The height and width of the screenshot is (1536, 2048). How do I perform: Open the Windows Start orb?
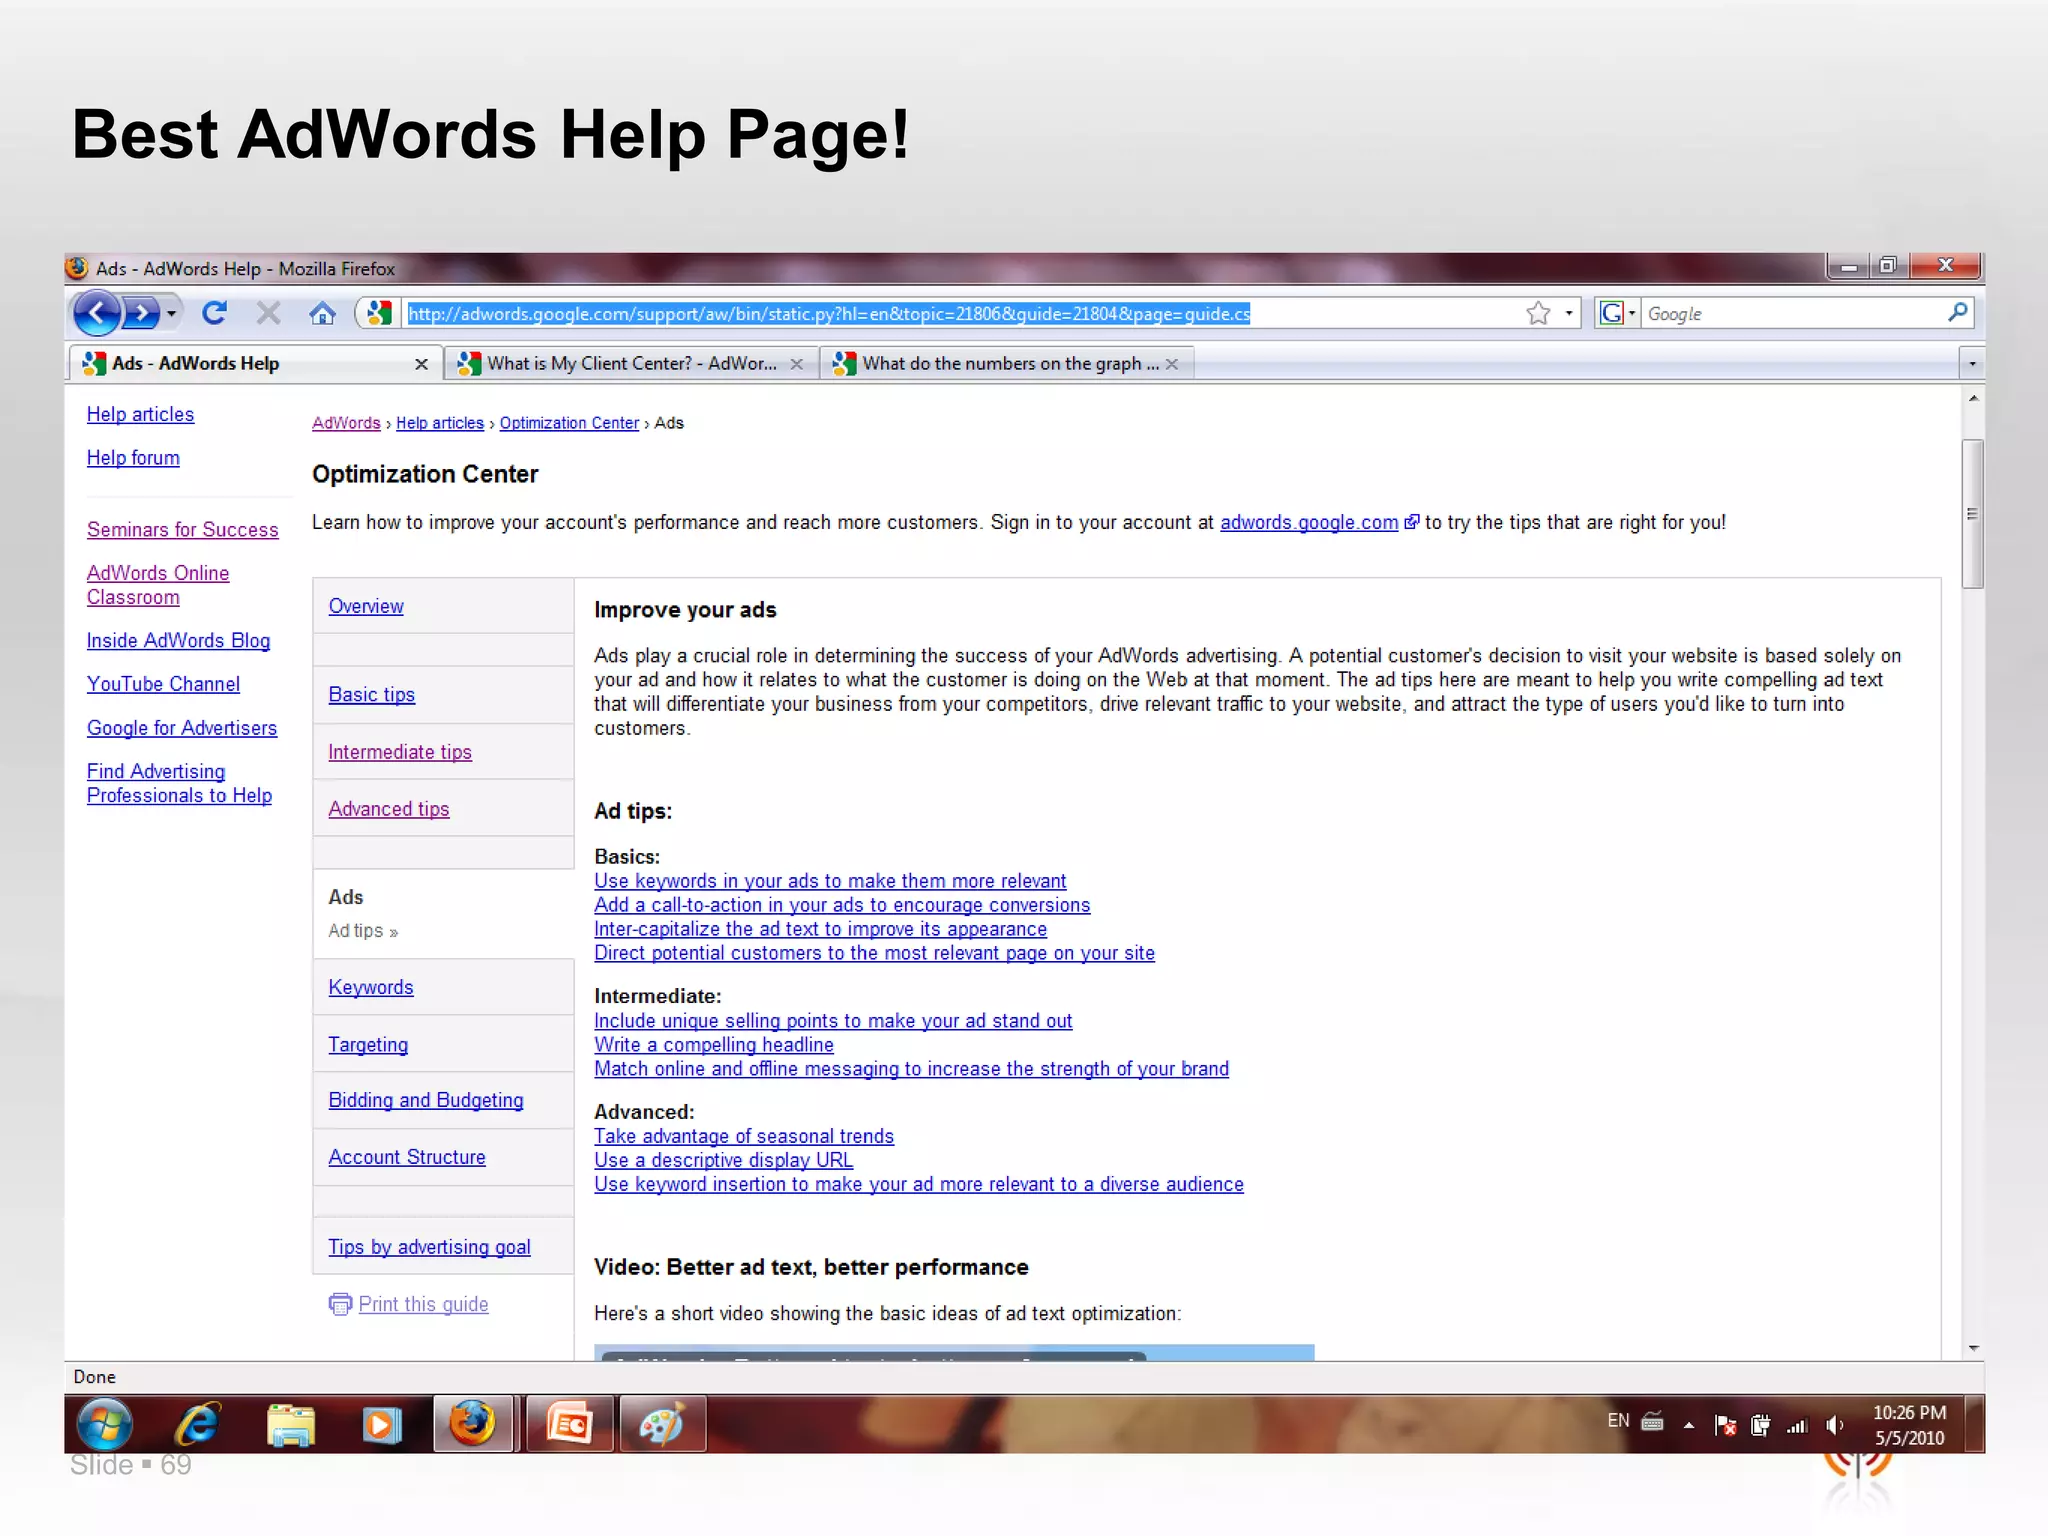click(x=104, y=1424)
